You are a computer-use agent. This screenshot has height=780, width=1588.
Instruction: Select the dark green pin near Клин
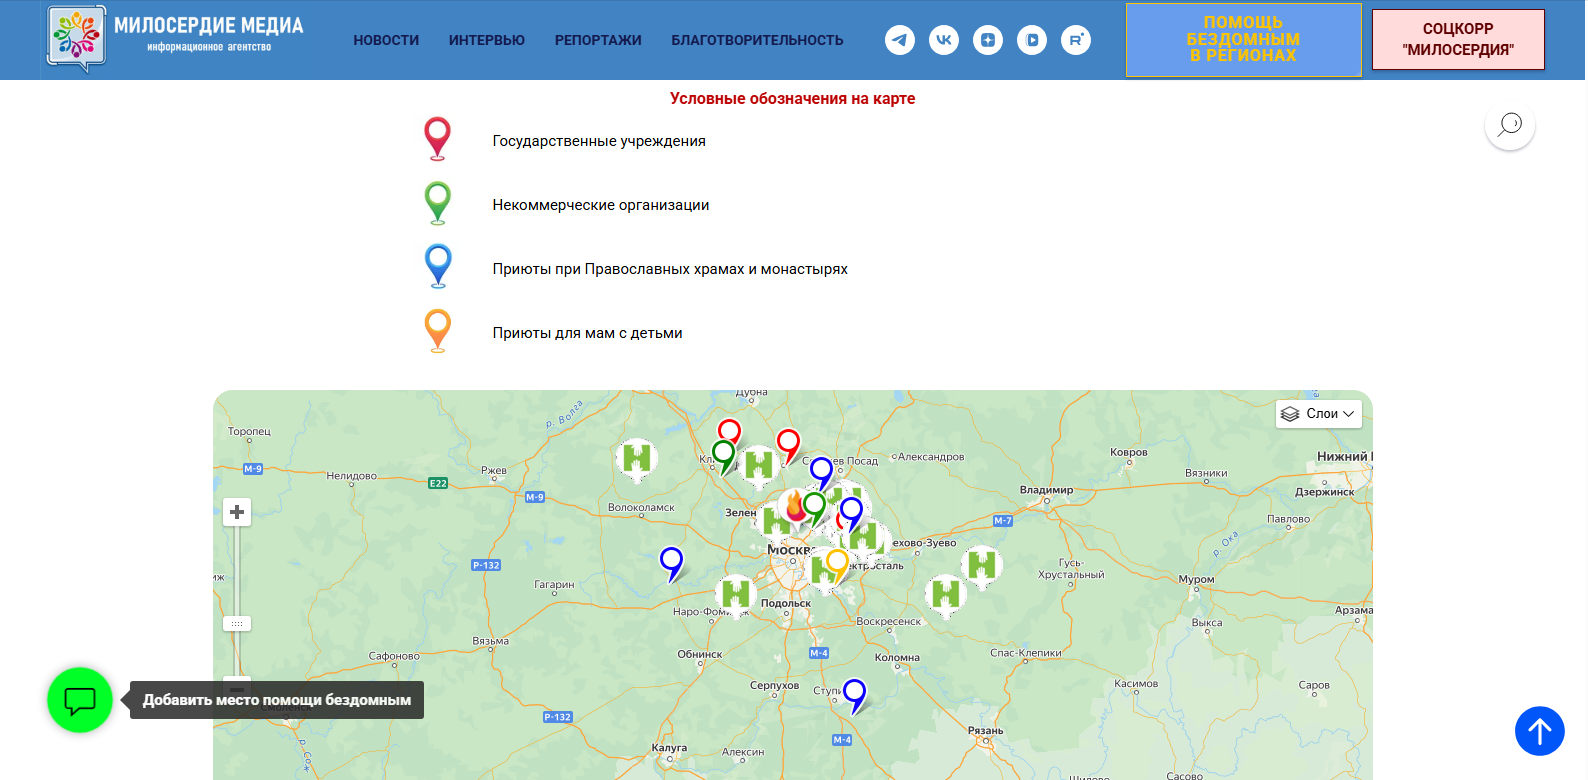coord(723,457)
